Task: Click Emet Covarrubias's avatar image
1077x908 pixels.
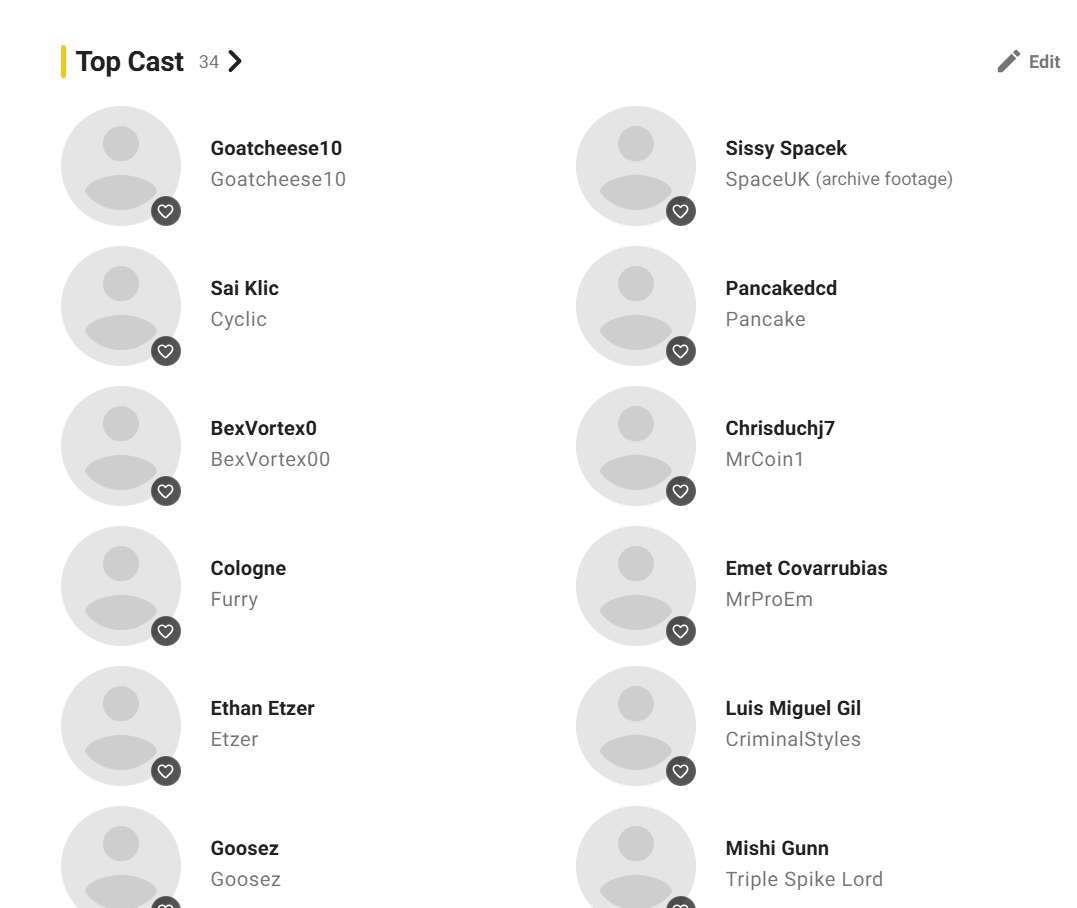Action: (x=636, y=586)
